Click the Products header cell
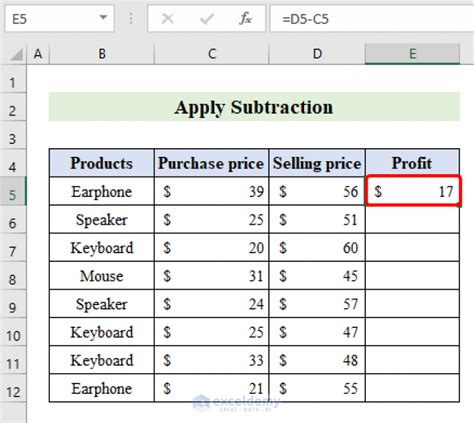This screenshot has height=423, width=474. point(102,163)
